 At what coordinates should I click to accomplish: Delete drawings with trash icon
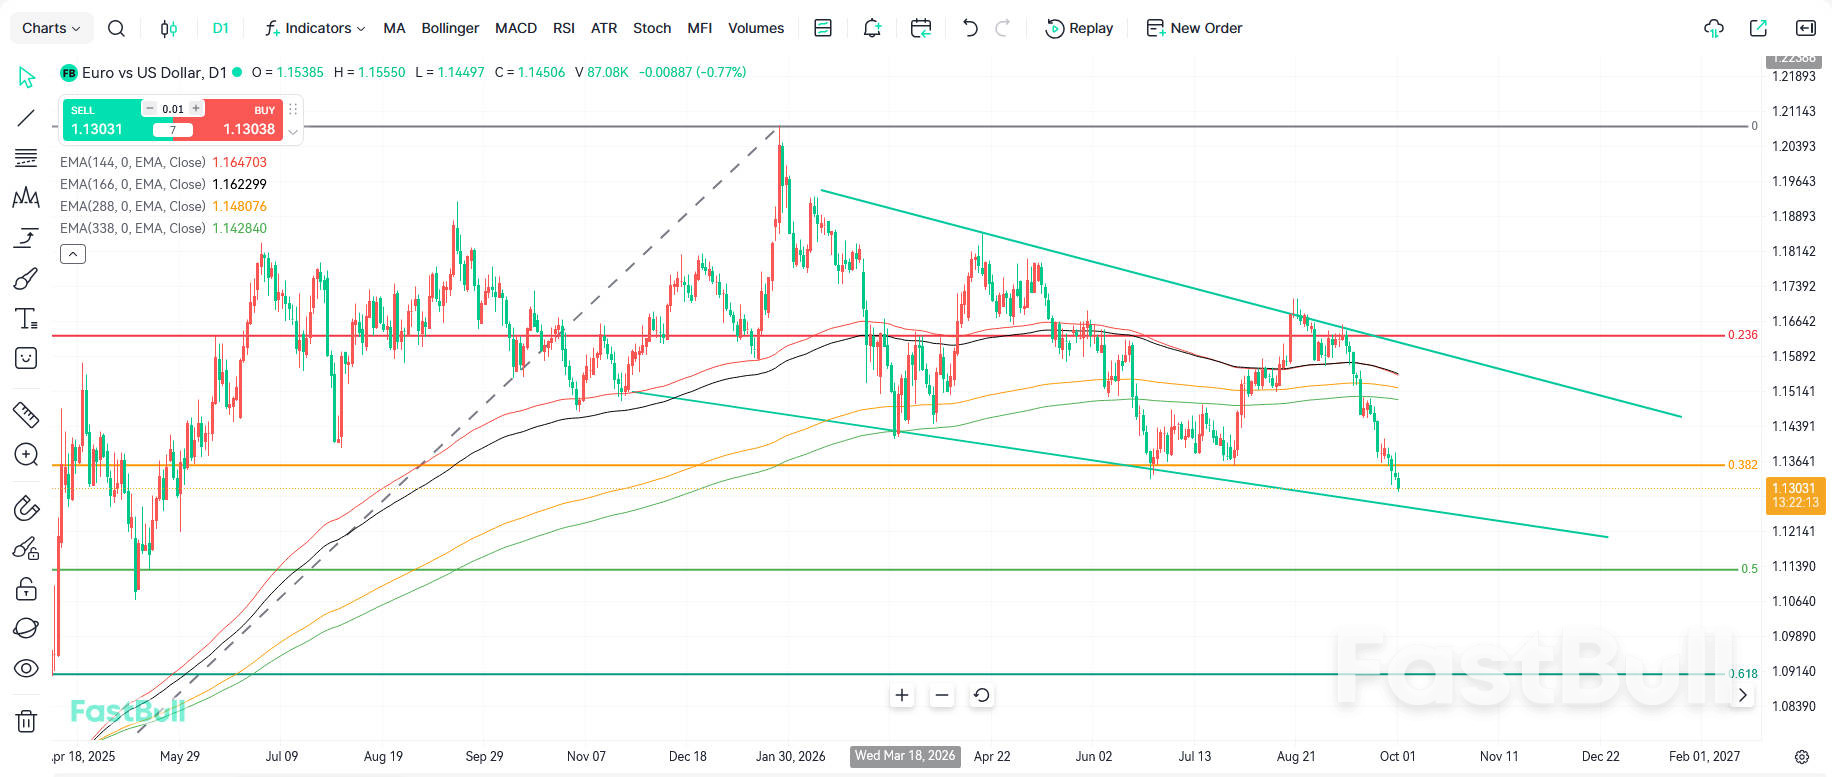26,720
